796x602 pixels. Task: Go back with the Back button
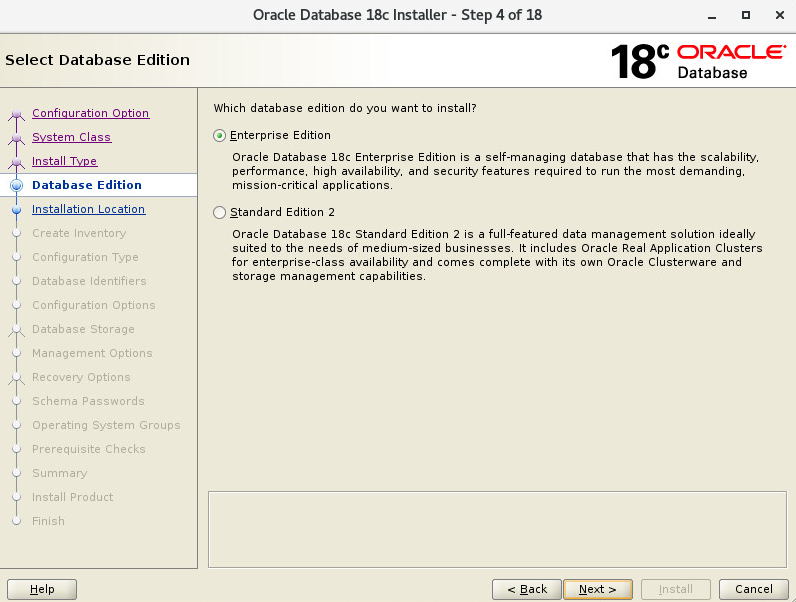point(527,589)
